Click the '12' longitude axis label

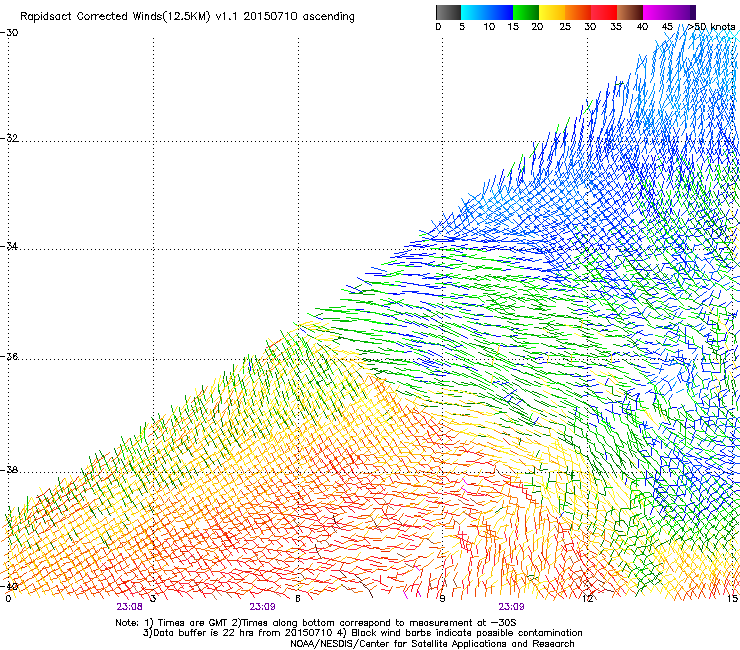point(588,599)
